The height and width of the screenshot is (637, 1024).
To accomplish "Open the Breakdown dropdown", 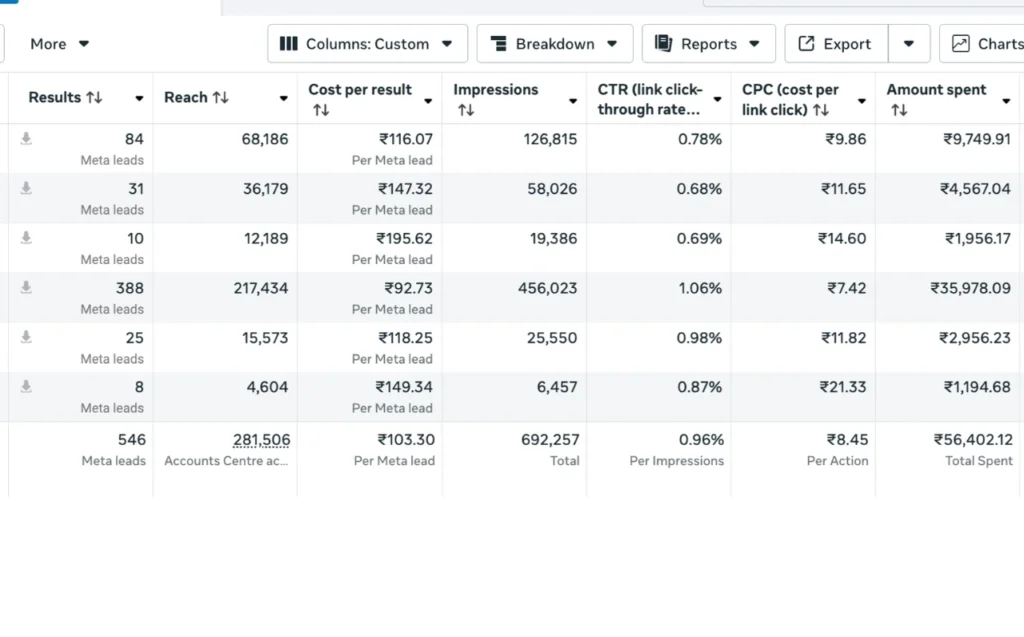I will tap(554, 44).
